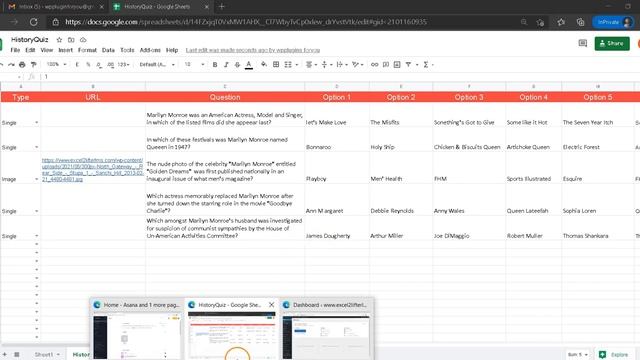Screen dimensions: 640x360
Task: Click the Borders icon
Action: [276, 64]
